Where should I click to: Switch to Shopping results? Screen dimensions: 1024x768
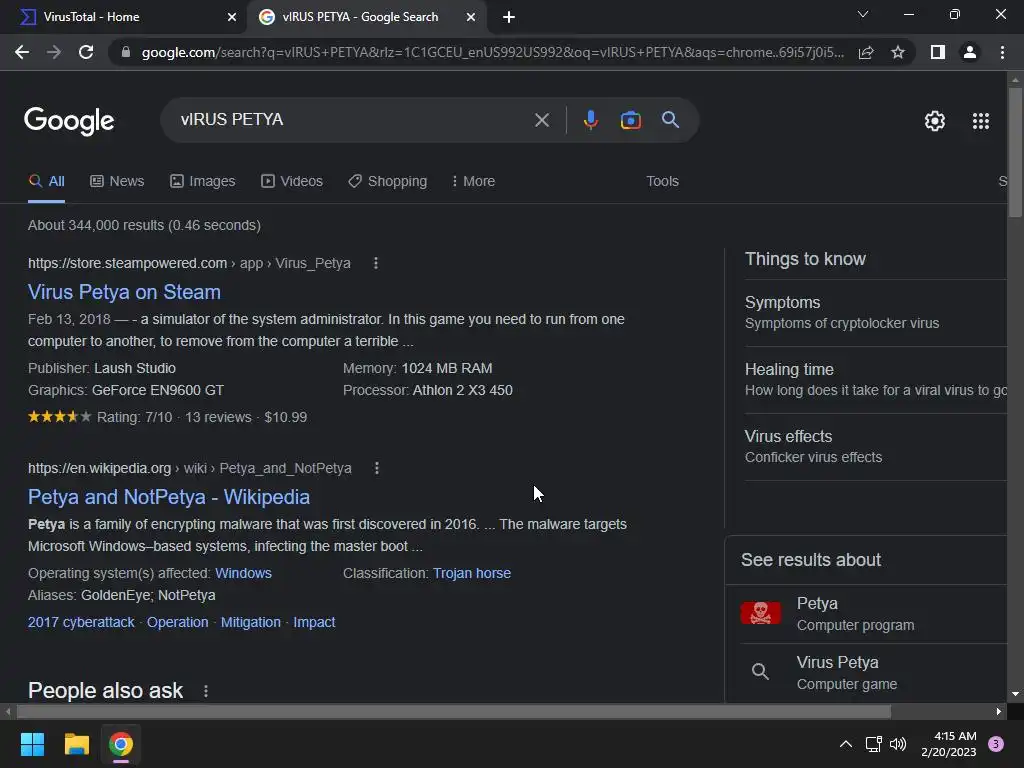point(387,182)
